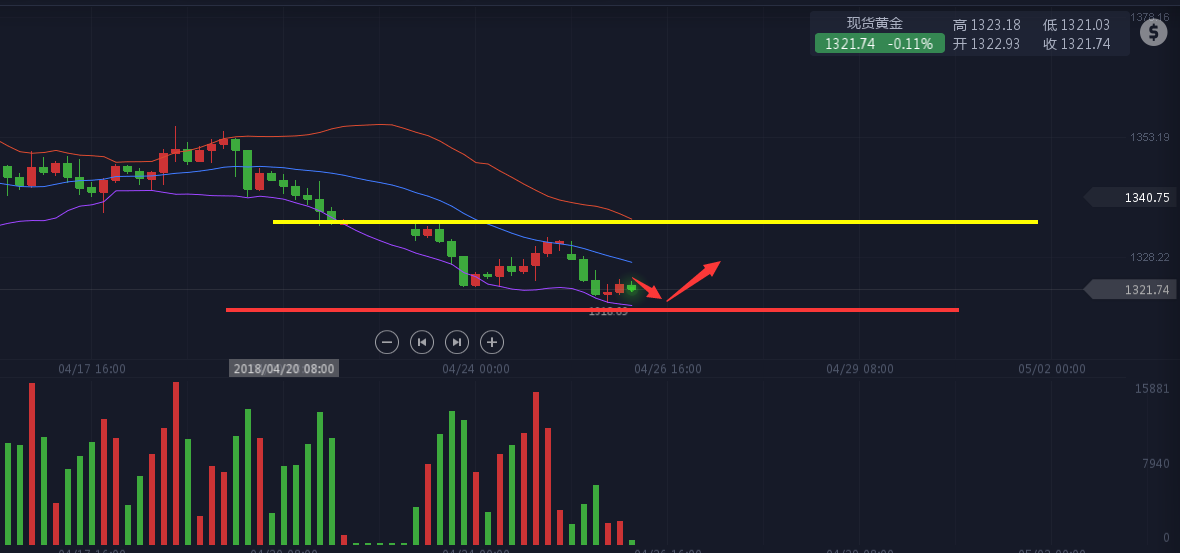The image size is (1180, 553).
Task: Click the green 1321.74 -0.11% price badge
Action: [x=879, y=44]
